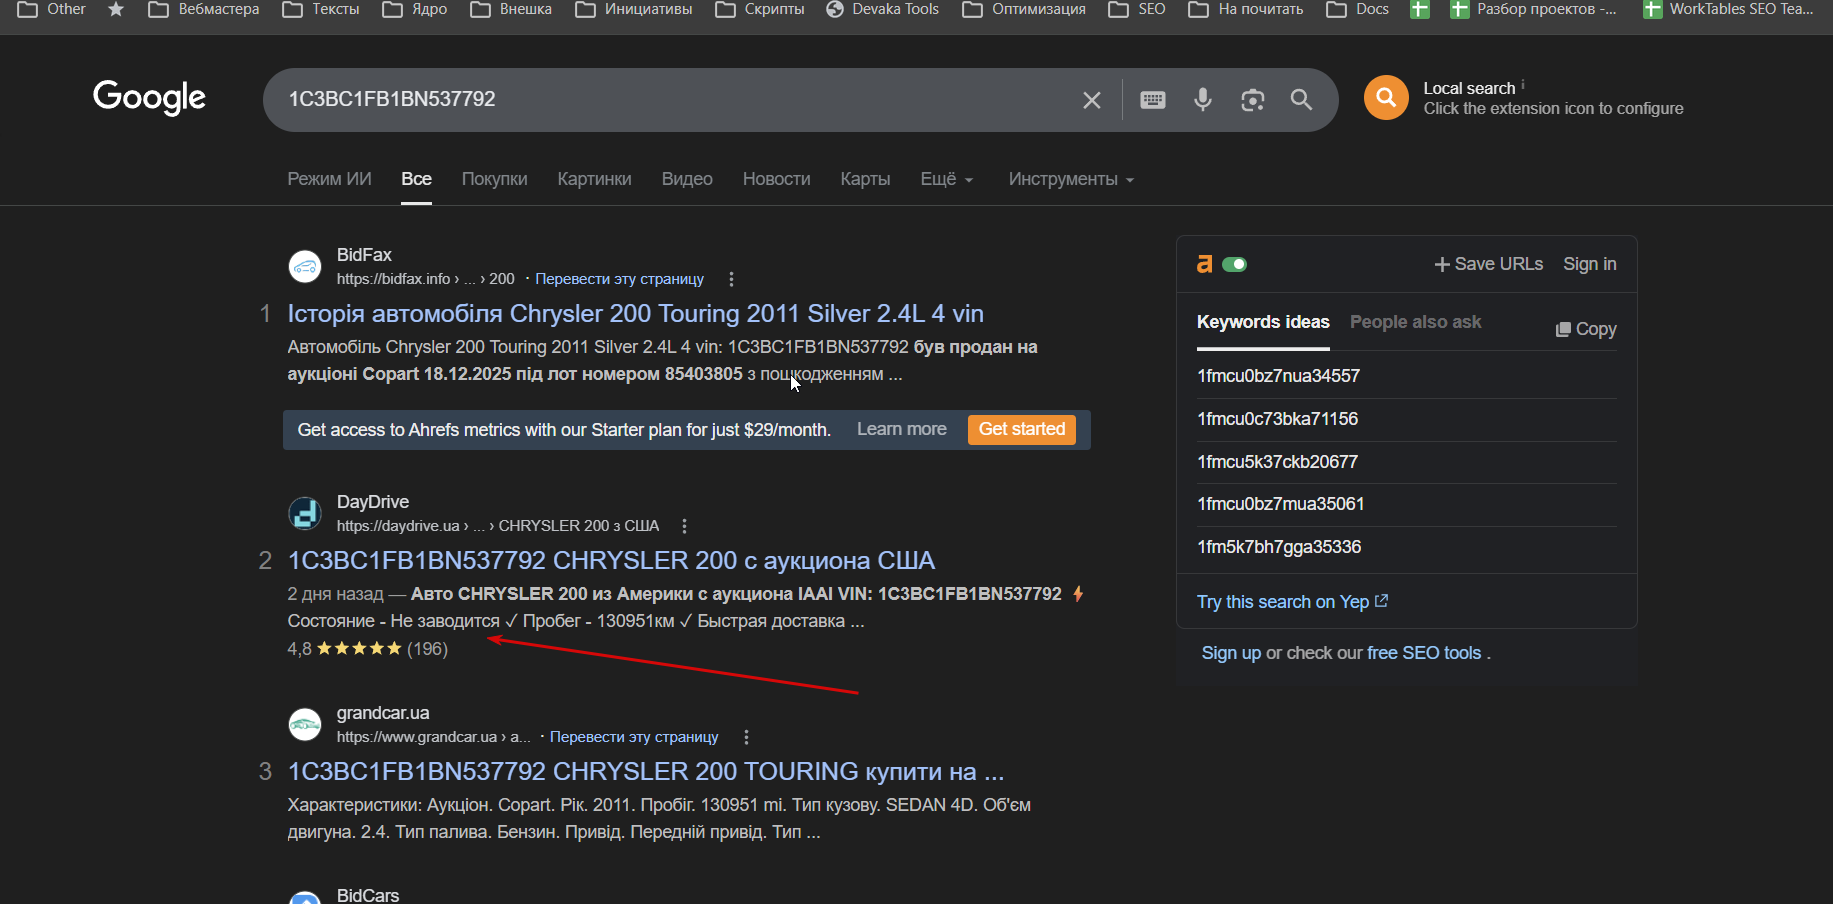Screen dimensions: 1833x904
Task: Open the three-dot menu for the grandcar.ua result
Action: click(x=746, y=737)
